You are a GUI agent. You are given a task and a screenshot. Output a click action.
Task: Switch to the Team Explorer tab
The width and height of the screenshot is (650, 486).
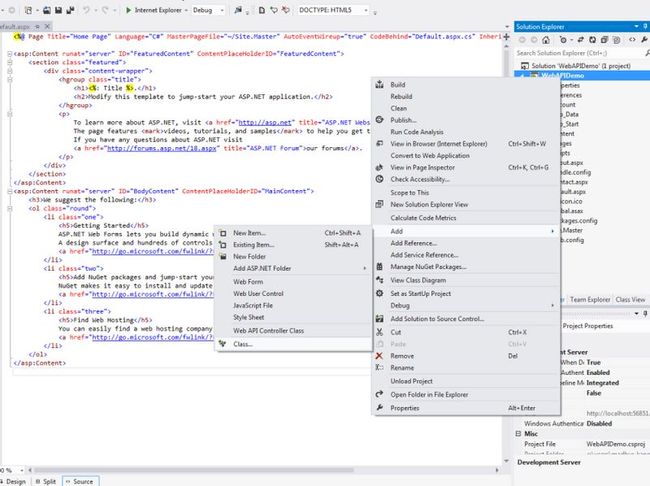pyautogui.click(x=590, y=299)
